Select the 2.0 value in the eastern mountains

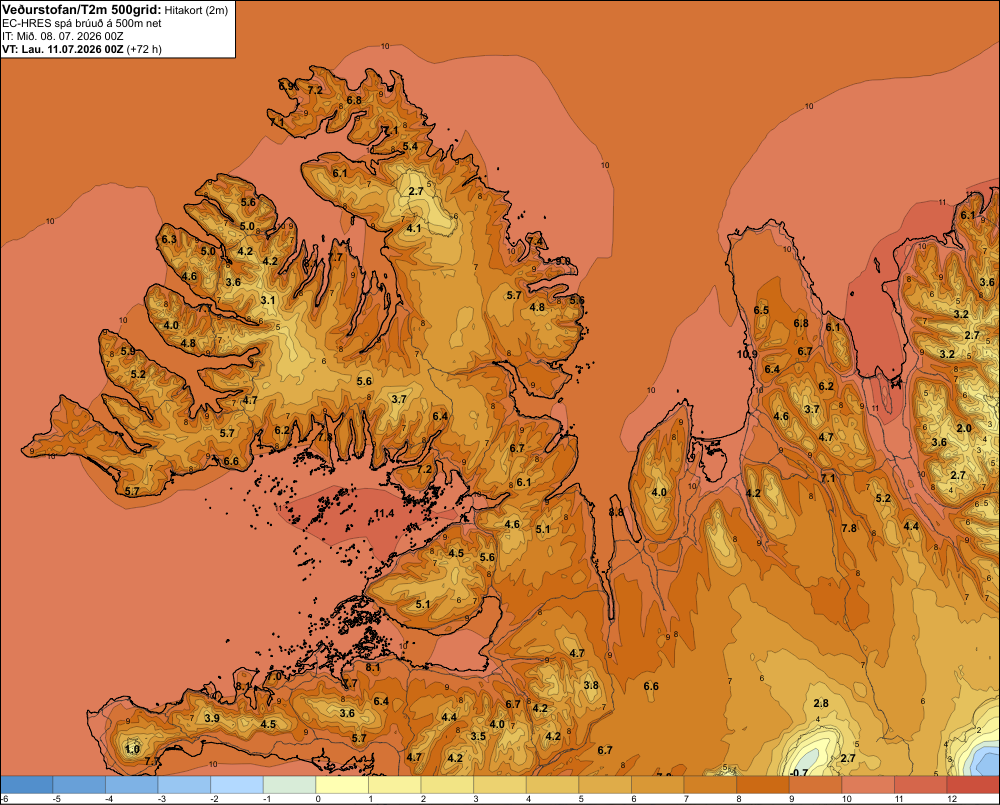(x=964, y=429)
